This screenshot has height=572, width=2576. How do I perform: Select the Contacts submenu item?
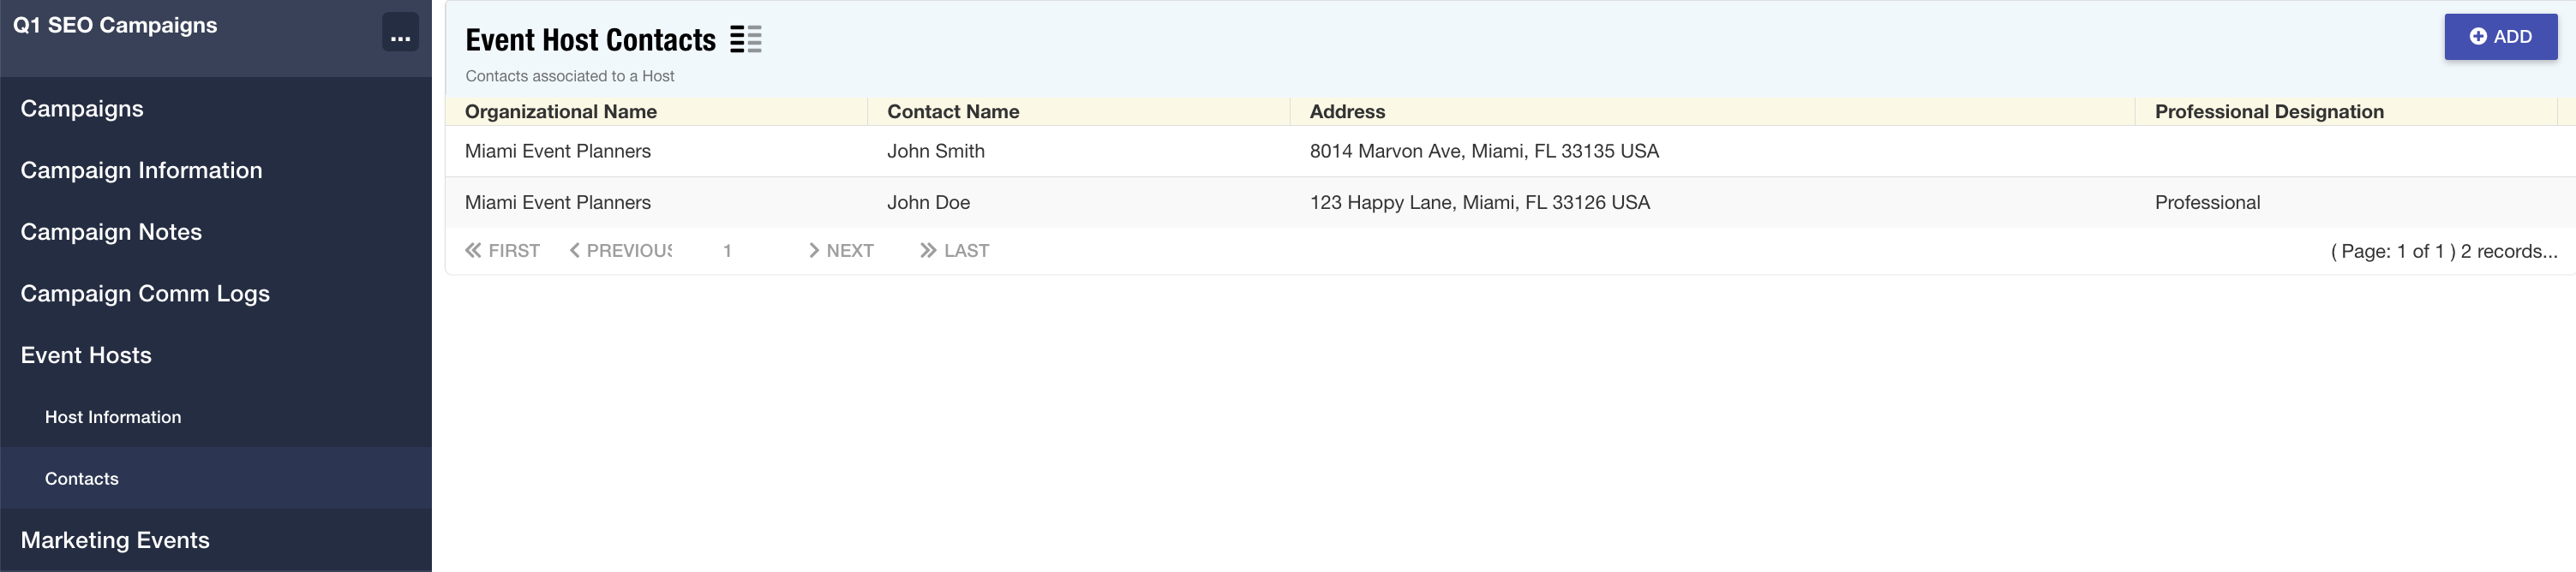coord(82,479)
